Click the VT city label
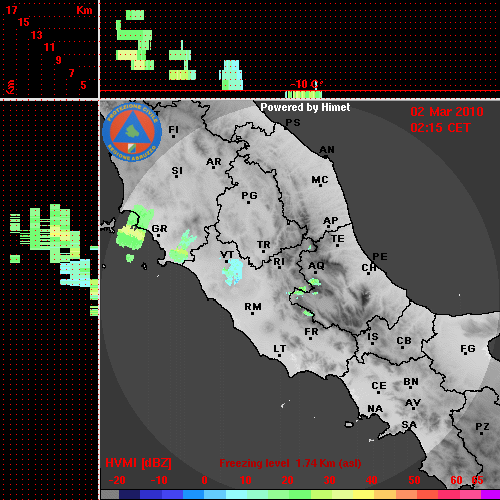Viewport: 500px width, 500px height. coord(227,255)
